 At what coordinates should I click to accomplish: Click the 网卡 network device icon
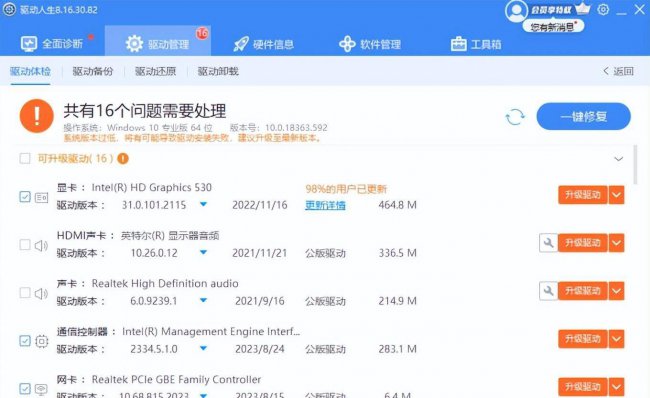click(x=41, y=389)
